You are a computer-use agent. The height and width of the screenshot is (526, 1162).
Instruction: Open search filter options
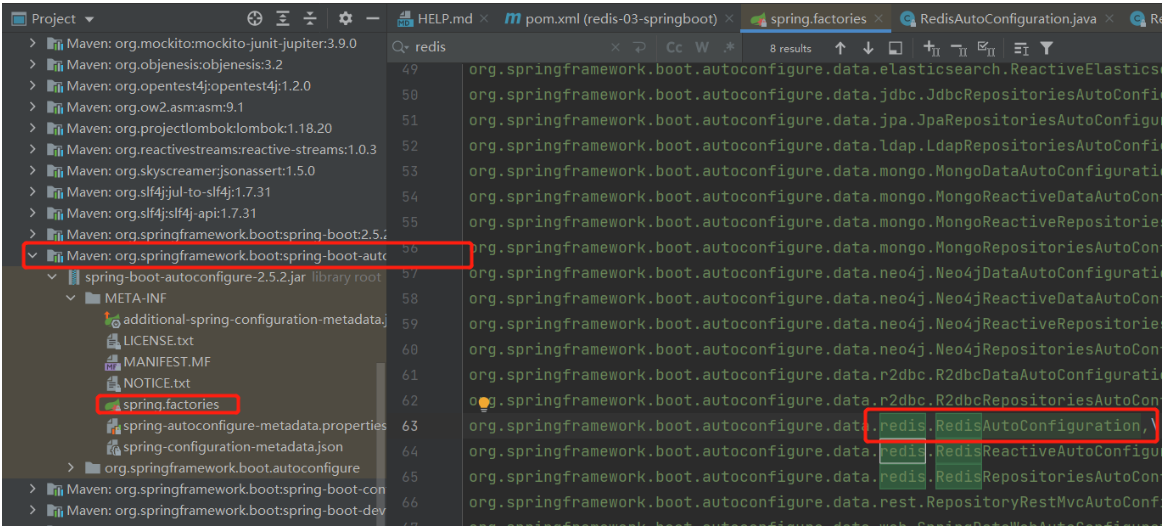1046,48
